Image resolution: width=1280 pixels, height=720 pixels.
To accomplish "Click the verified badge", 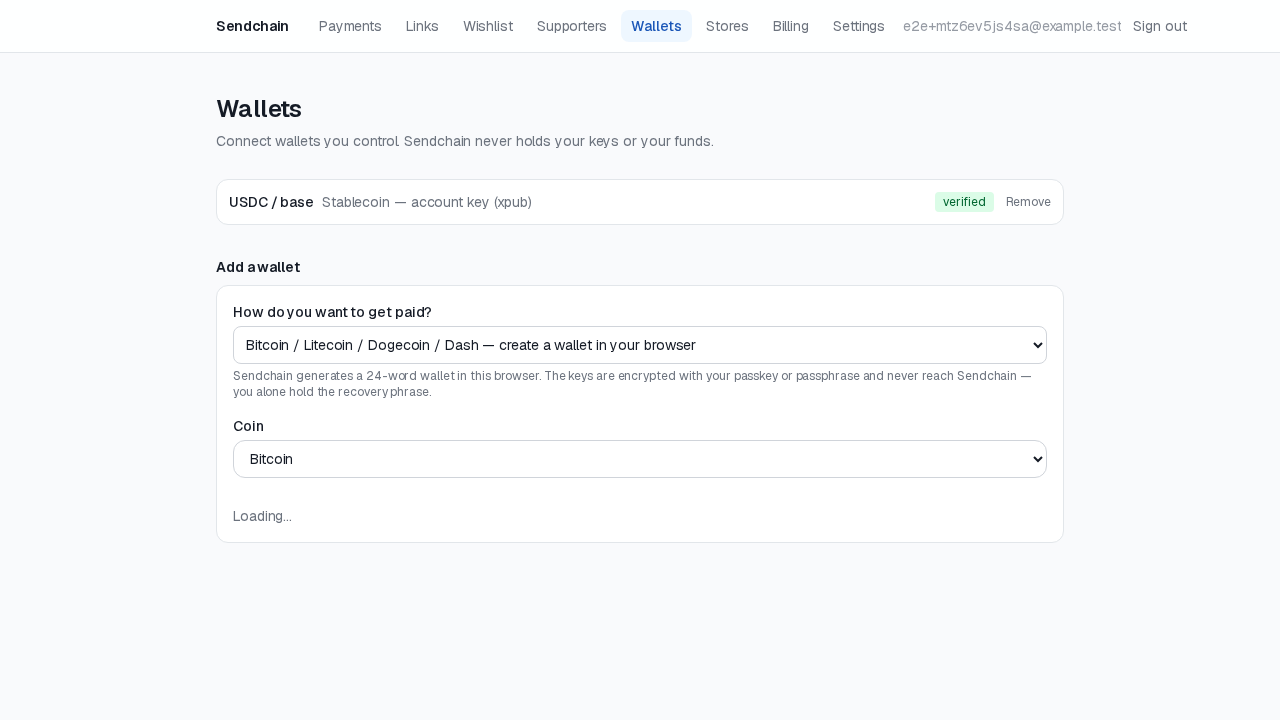I will pos(964,202).
